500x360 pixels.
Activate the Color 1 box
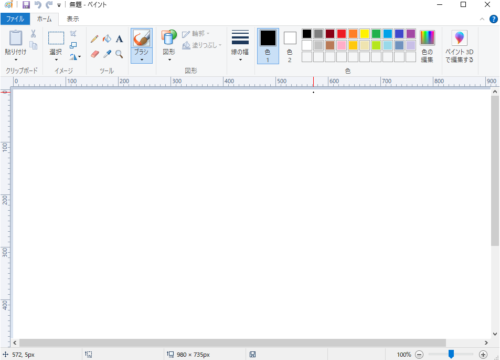268,46
